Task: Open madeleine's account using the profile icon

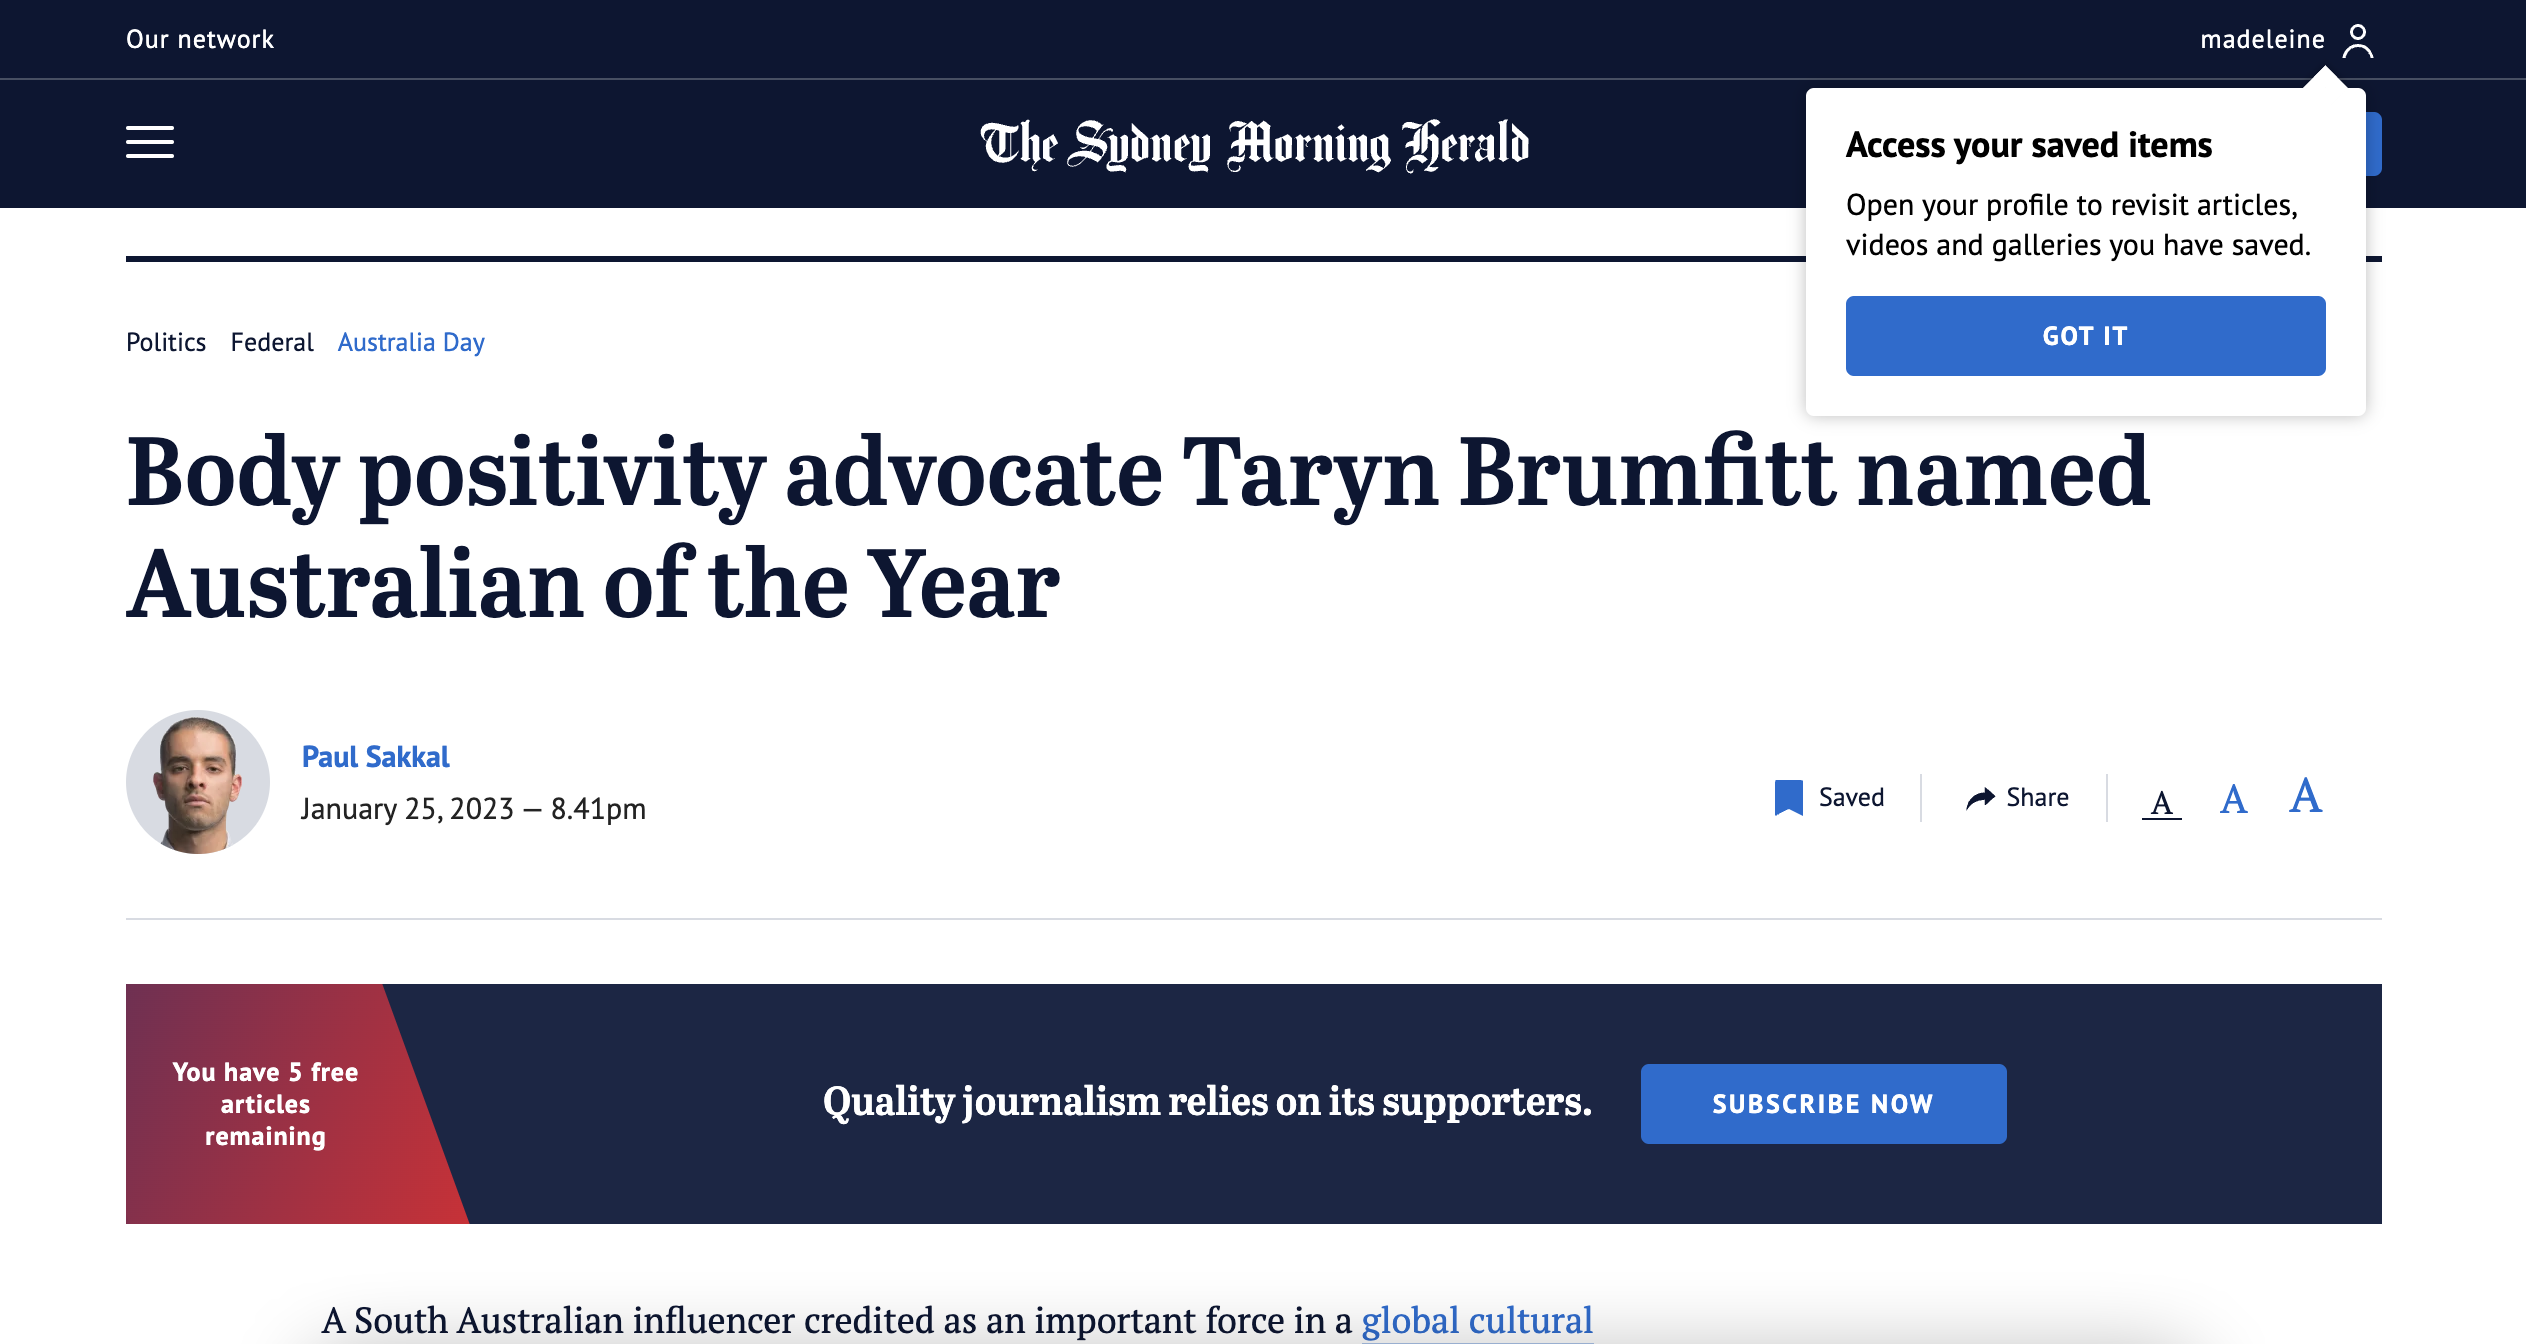Action: point(2360,39)
